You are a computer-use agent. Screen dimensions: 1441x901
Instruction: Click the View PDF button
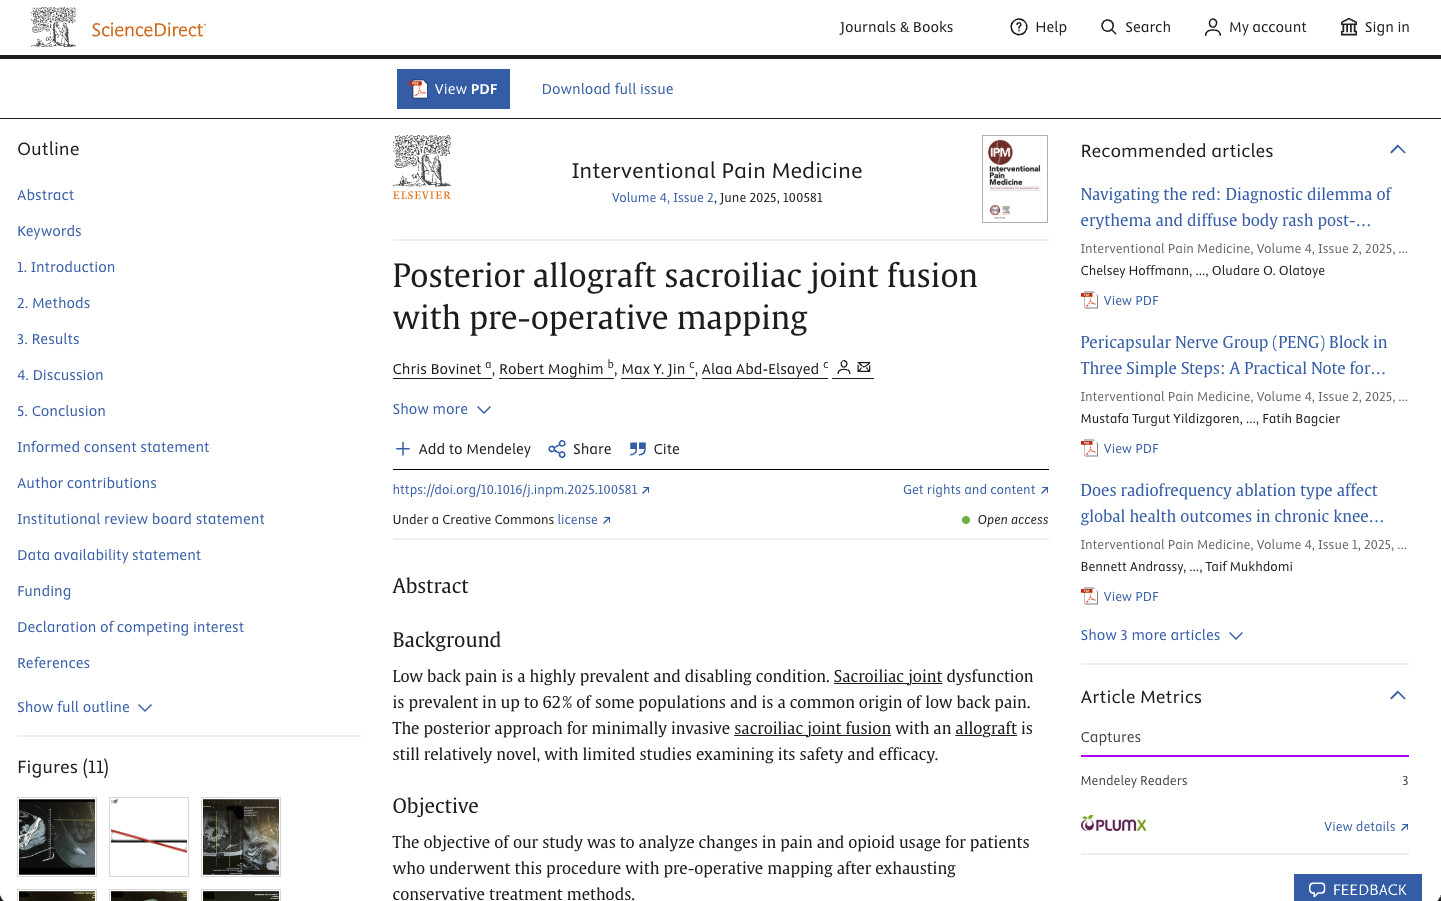tap(453, 89)
